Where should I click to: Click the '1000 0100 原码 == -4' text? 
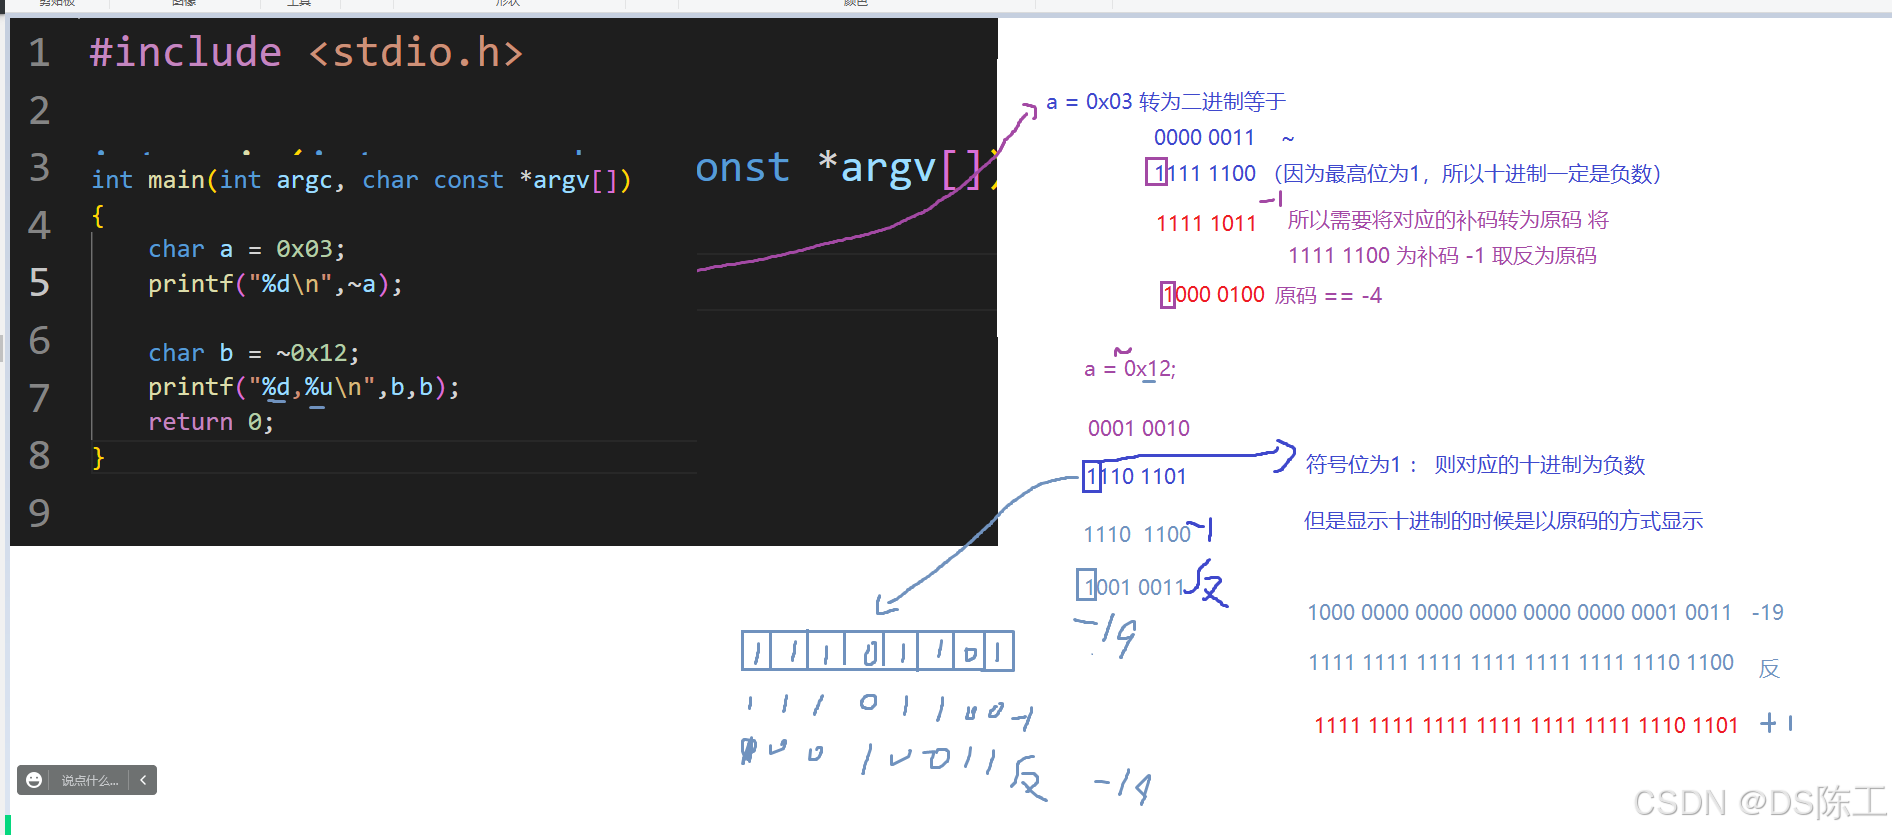(x=1272, y=295)
